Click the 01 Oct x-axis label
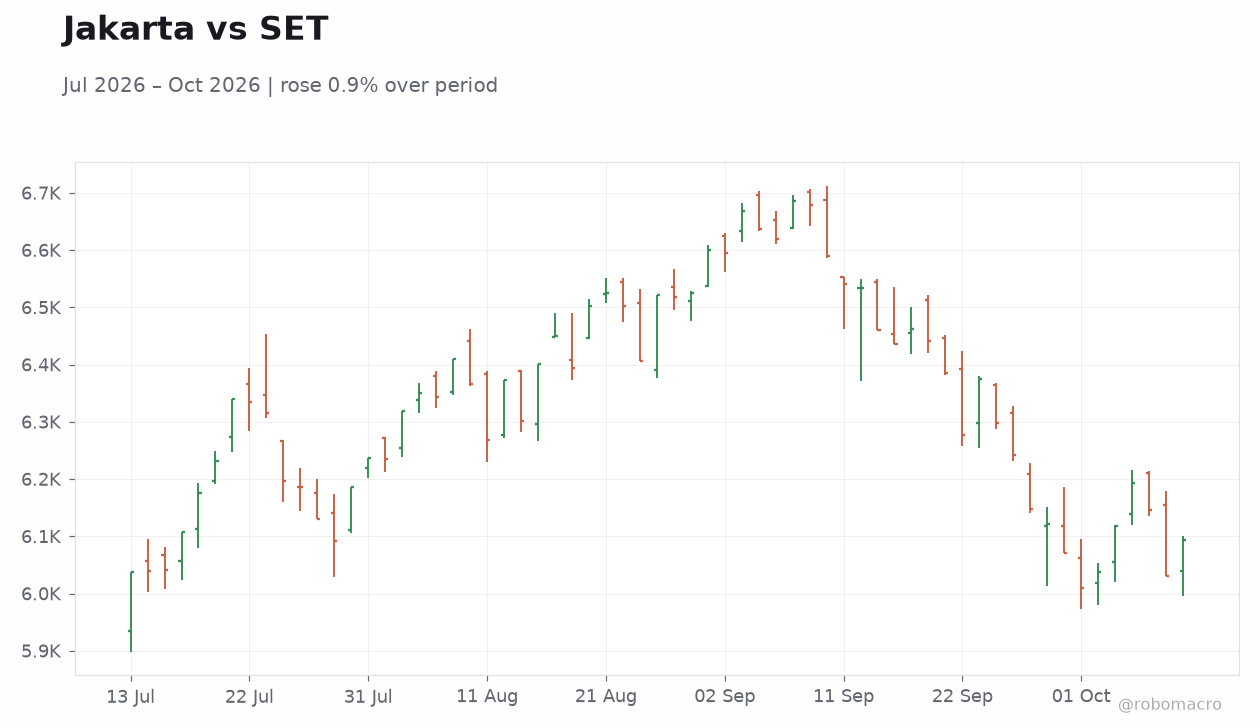The width and height of the screenshot is (1260, 728). (x=1081, y=697)
